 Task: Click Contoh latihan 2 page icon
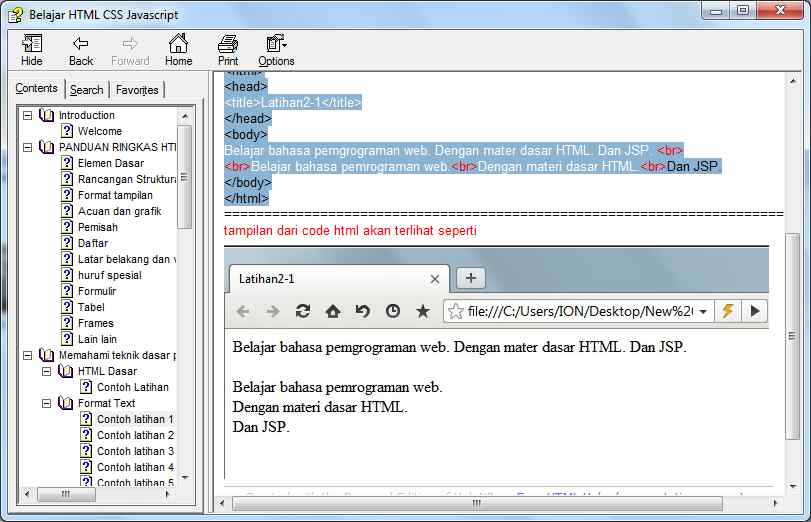(x=86, y=435)
